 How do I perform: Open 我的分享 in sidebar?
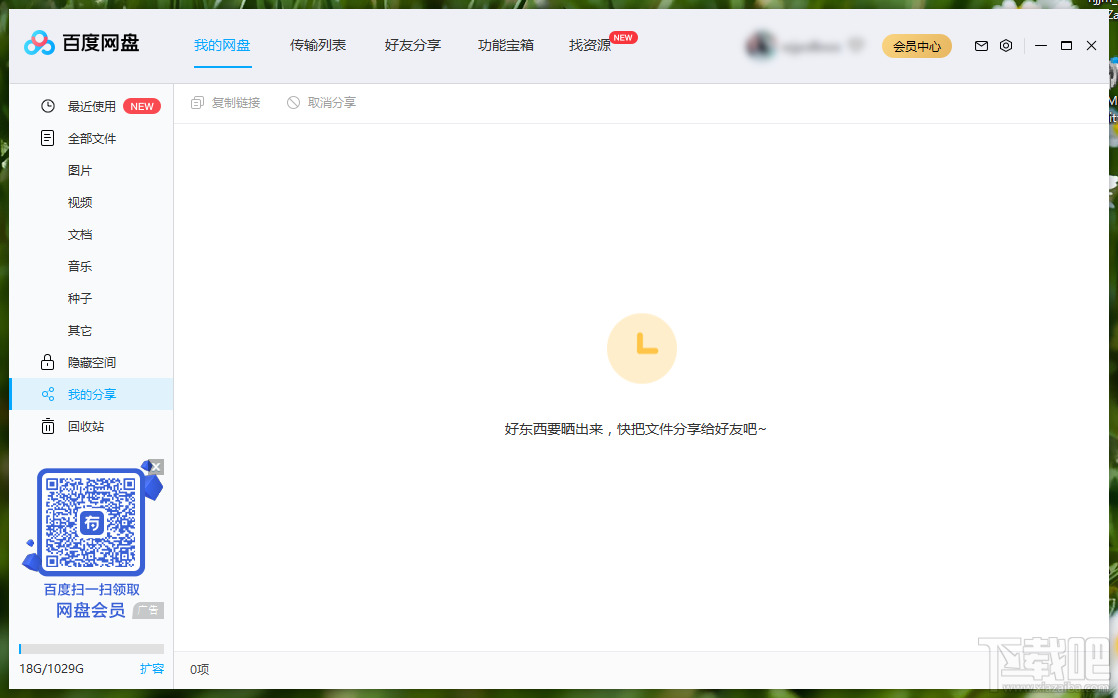click(91, 394)
